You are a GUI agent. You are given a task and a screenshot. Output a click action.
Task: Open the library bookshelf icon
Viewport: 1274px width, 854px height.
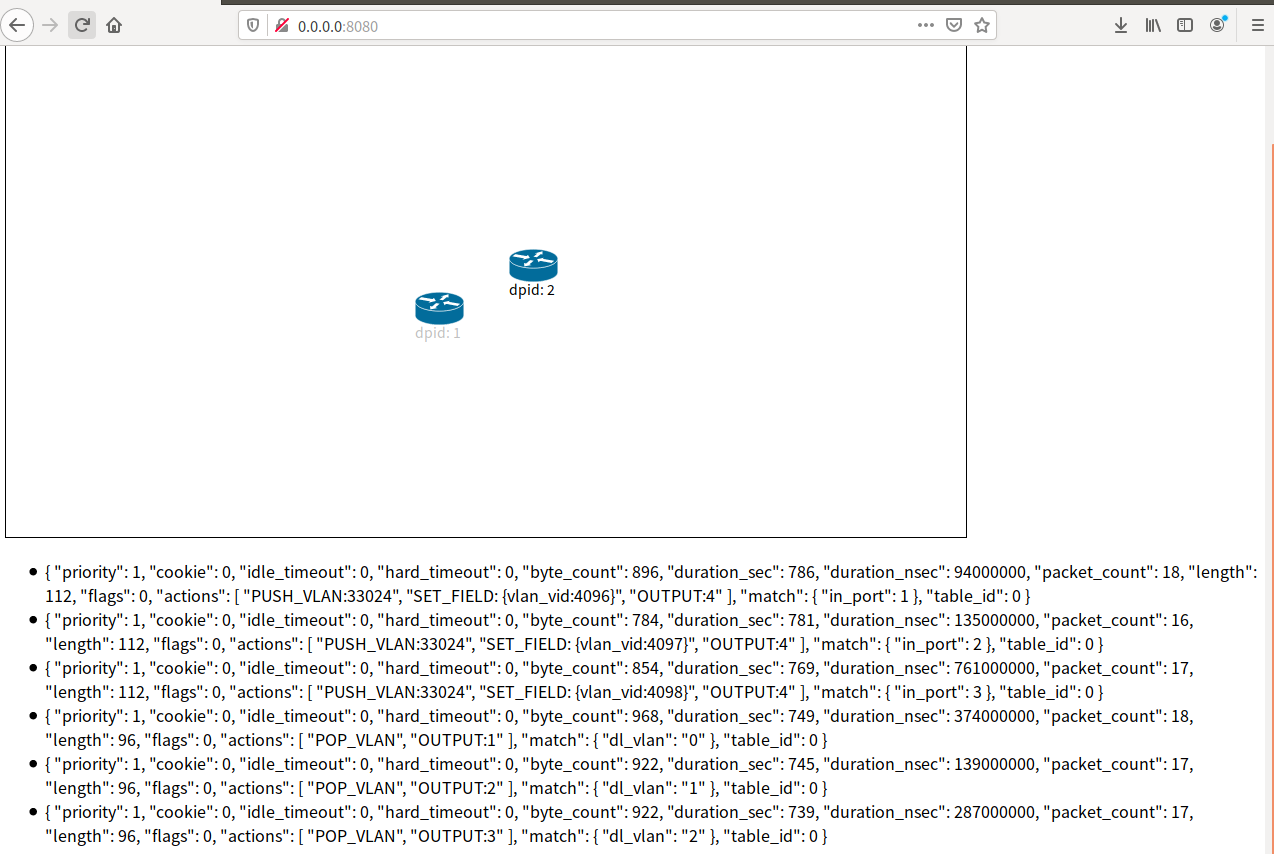pyautogui.click(x=1153, y=25)
